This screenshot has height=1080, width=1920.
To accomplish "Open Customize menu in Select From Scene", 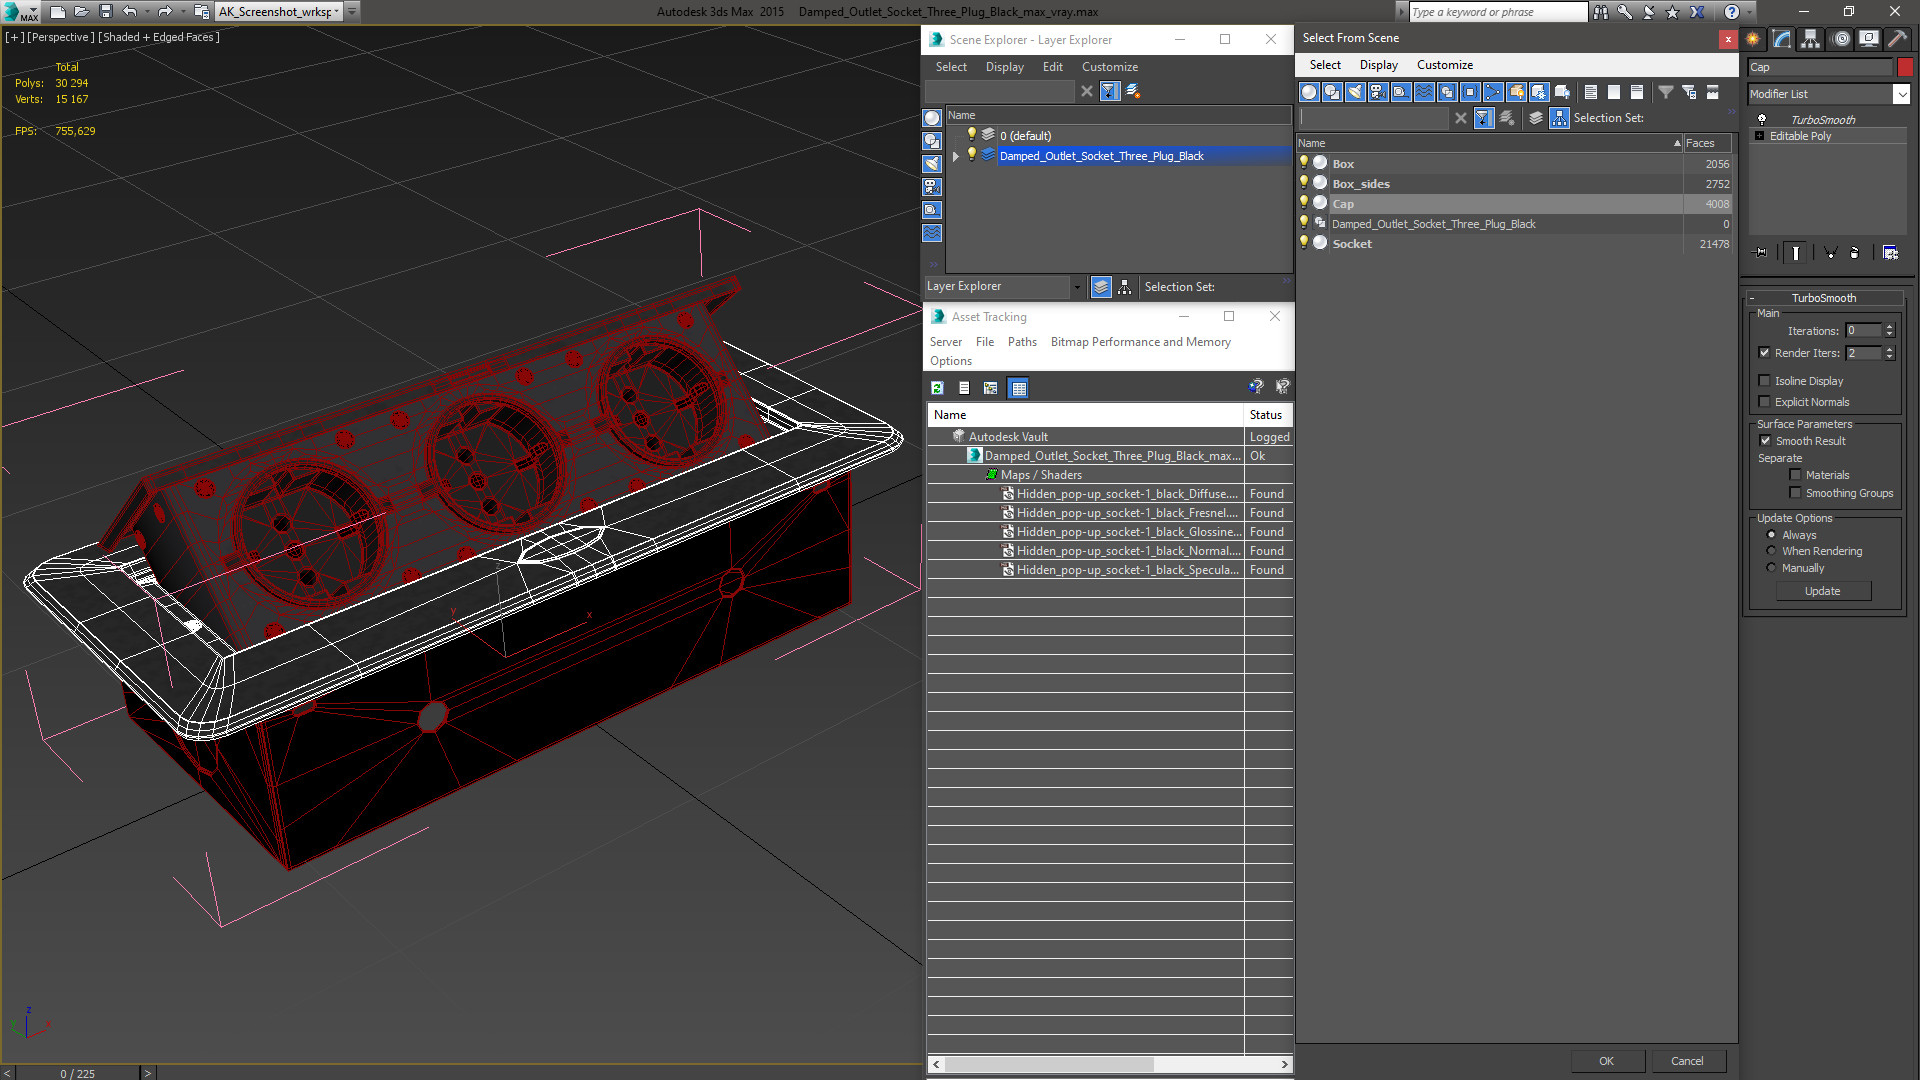I will (x=1444, y=65).
